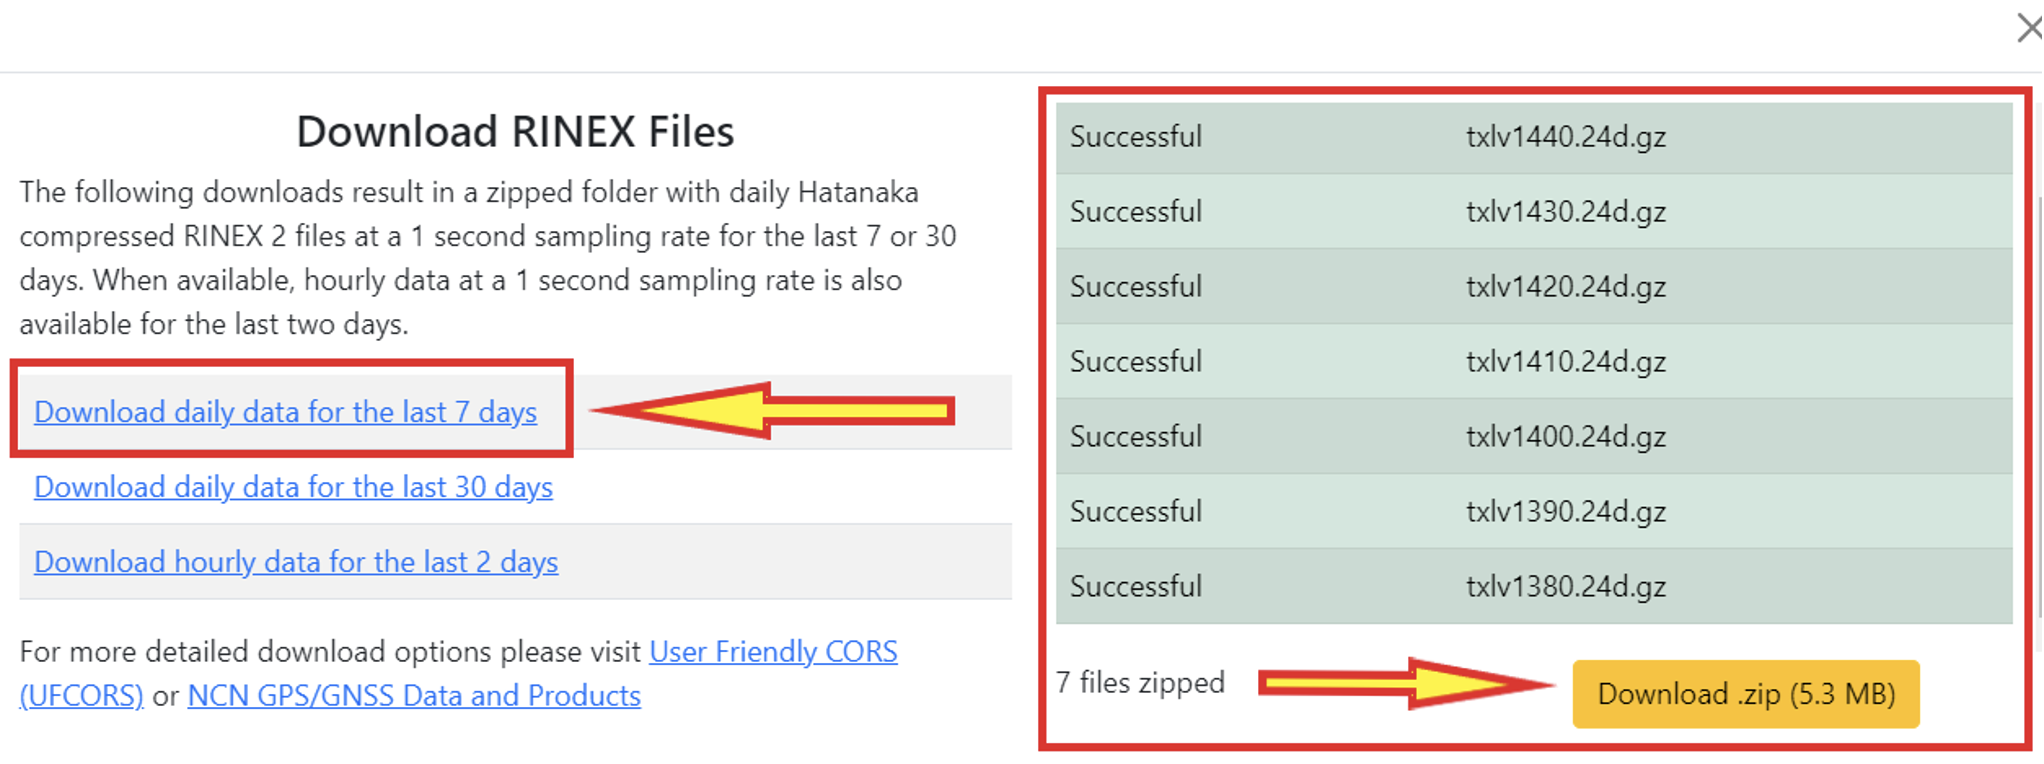
Task: Open NCN GPS/GNSS Data and Products link
Action: (x=414, y=696)
